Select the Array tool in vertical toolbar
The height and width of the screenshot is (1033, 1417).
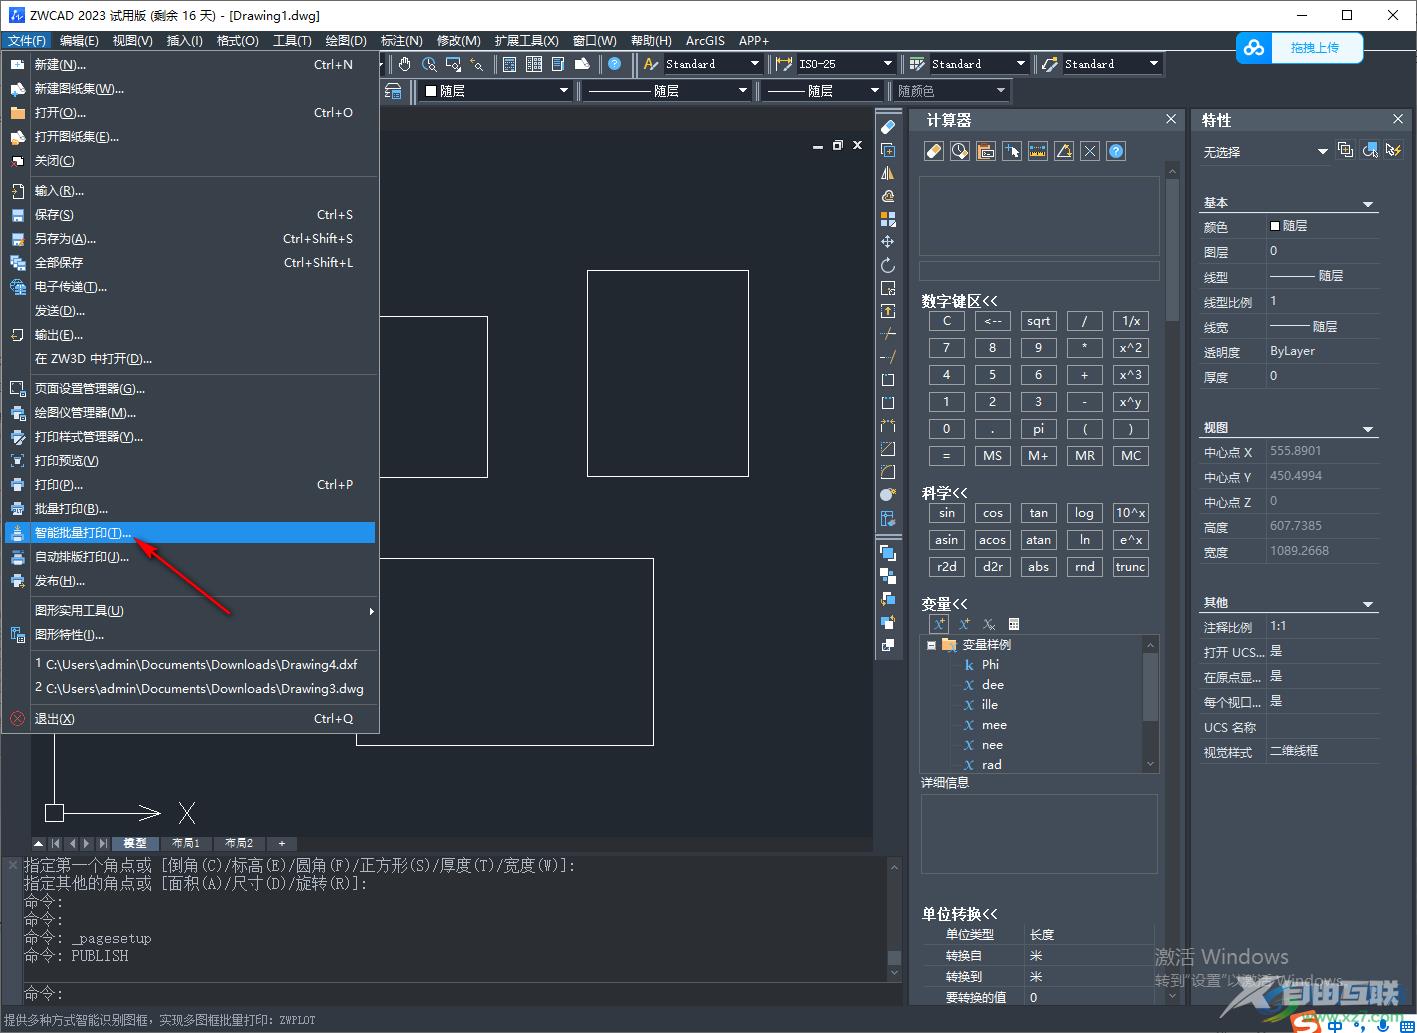pos(888,219)
